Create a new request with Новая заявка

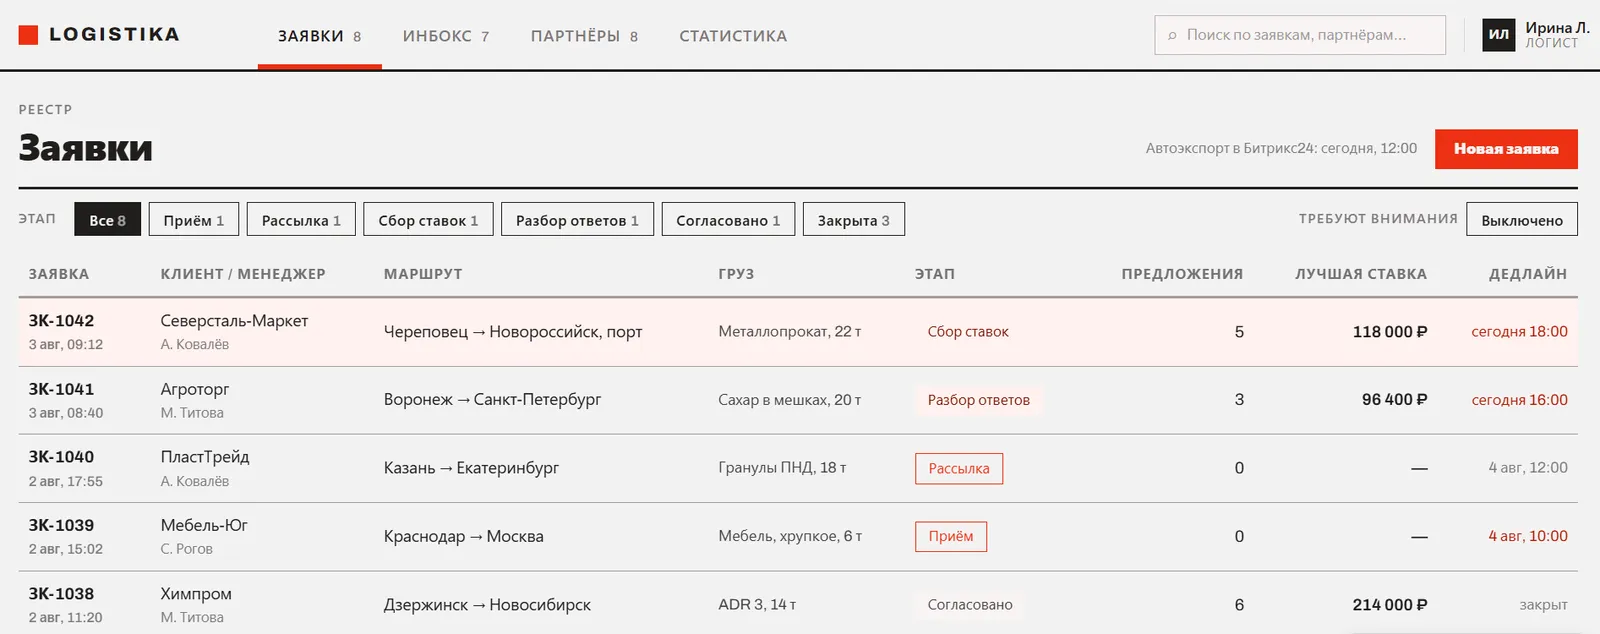tap(1506, 149)
